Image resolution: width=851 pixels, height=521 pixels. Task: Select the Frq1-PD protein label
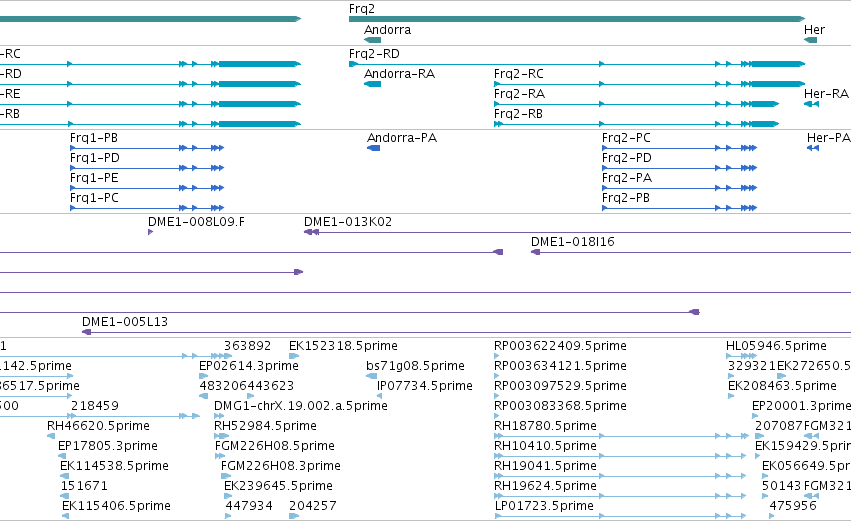pyautogui.click(x=94, y=158)
